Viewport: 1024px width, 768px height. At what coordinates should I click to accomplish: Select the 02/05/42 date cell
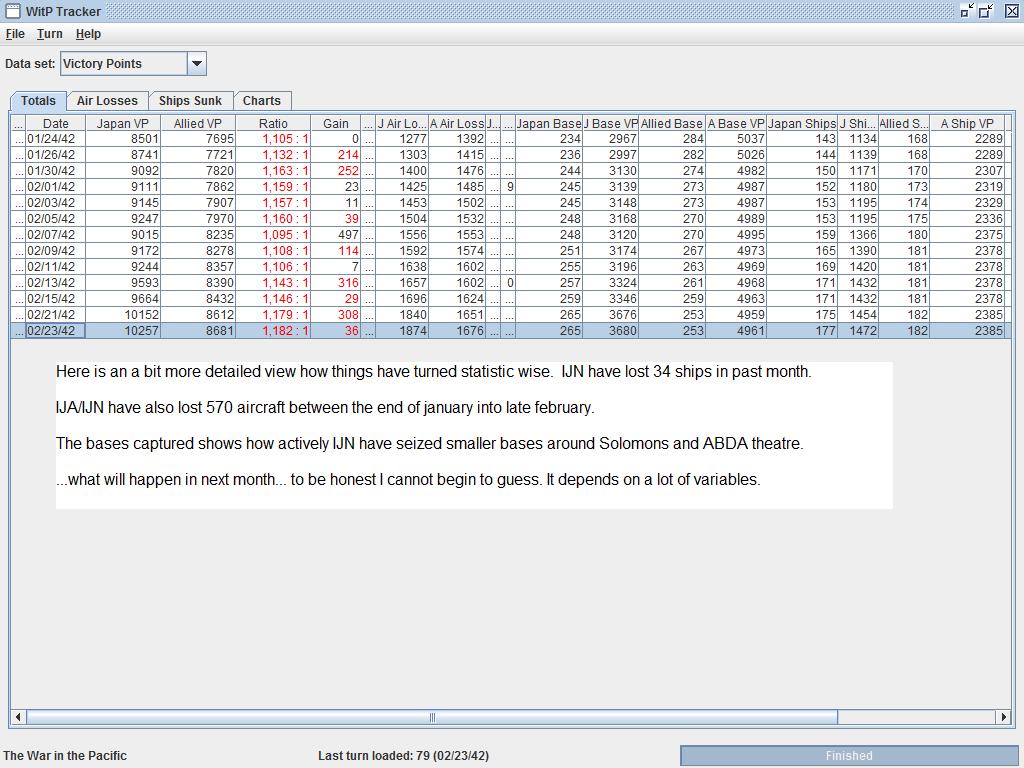(56, 219)
